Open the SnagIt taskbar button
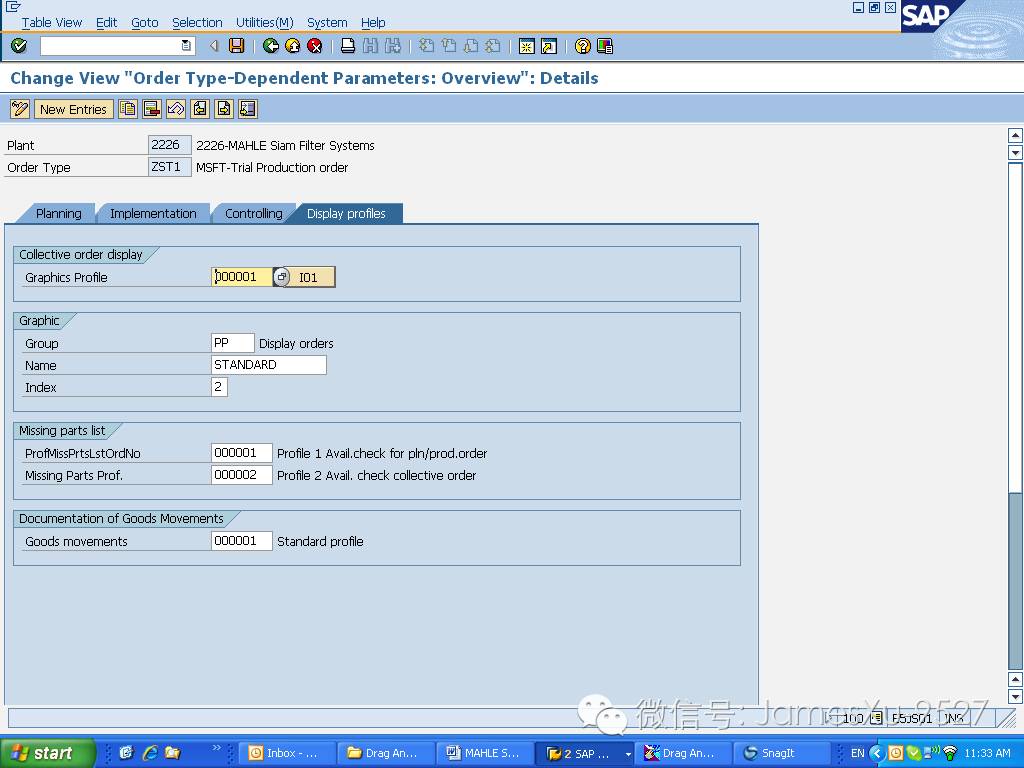Viewport: 1024px width, 768px height. [782, 753]
